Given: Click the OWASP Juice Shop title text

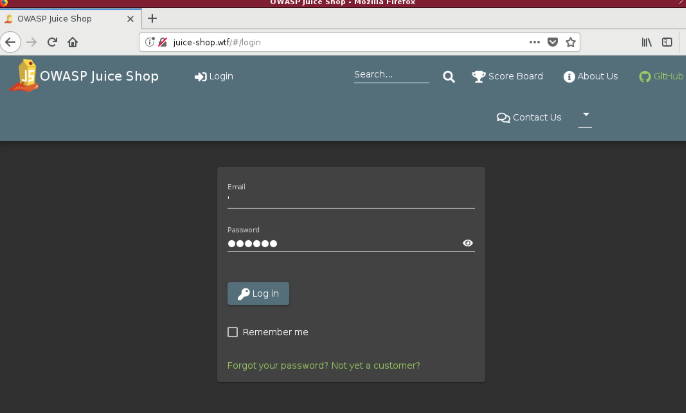Looking at the screenshot, I should click(99, 76).
